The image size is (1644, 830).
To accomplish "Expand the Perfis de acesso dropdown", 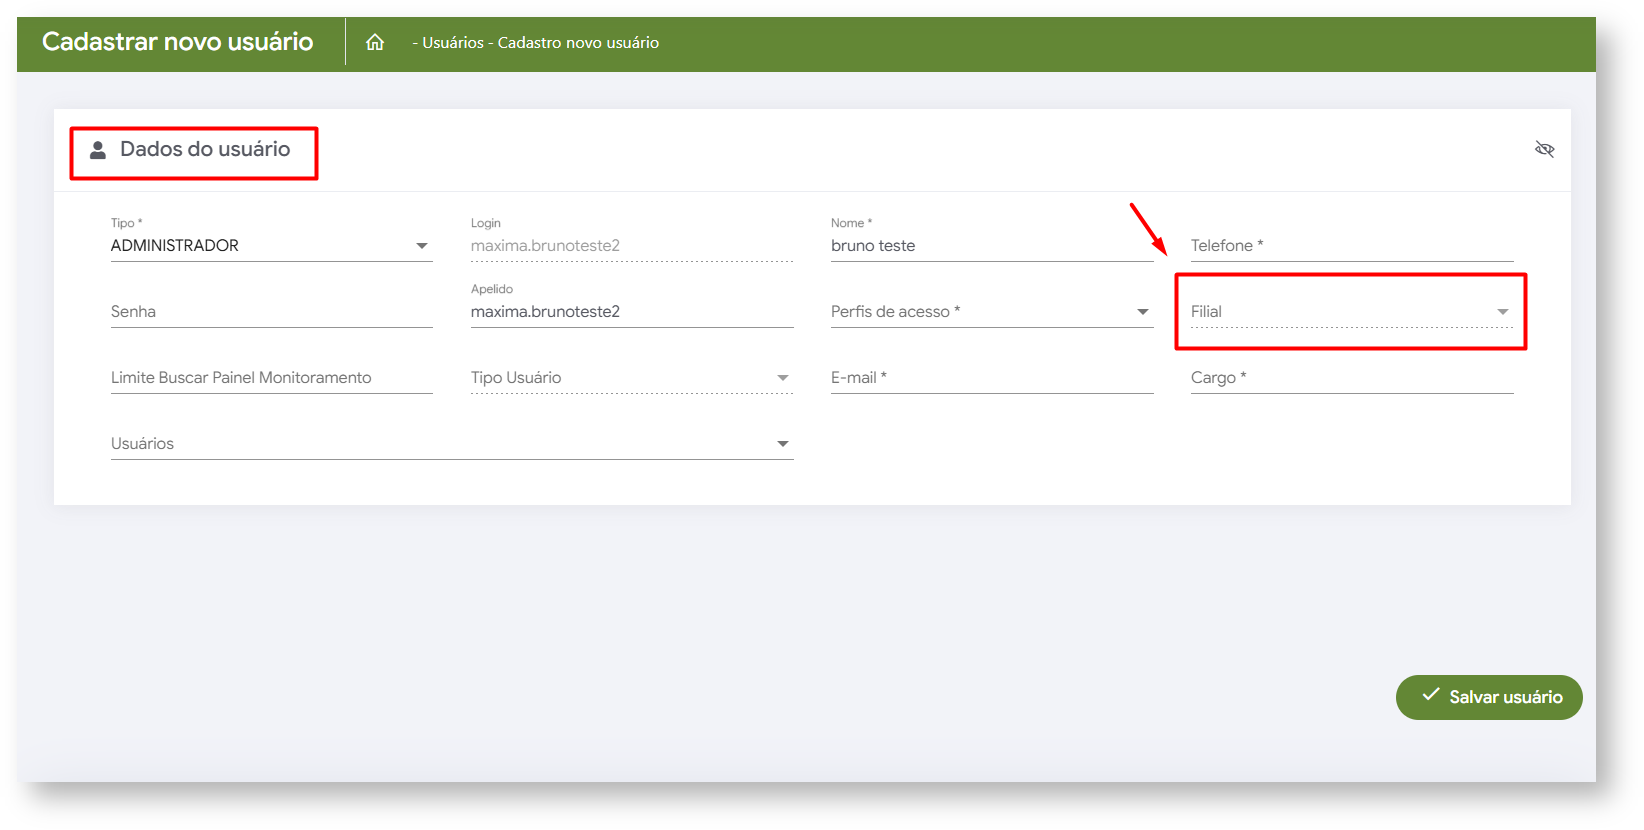I will coord(1142,312).
